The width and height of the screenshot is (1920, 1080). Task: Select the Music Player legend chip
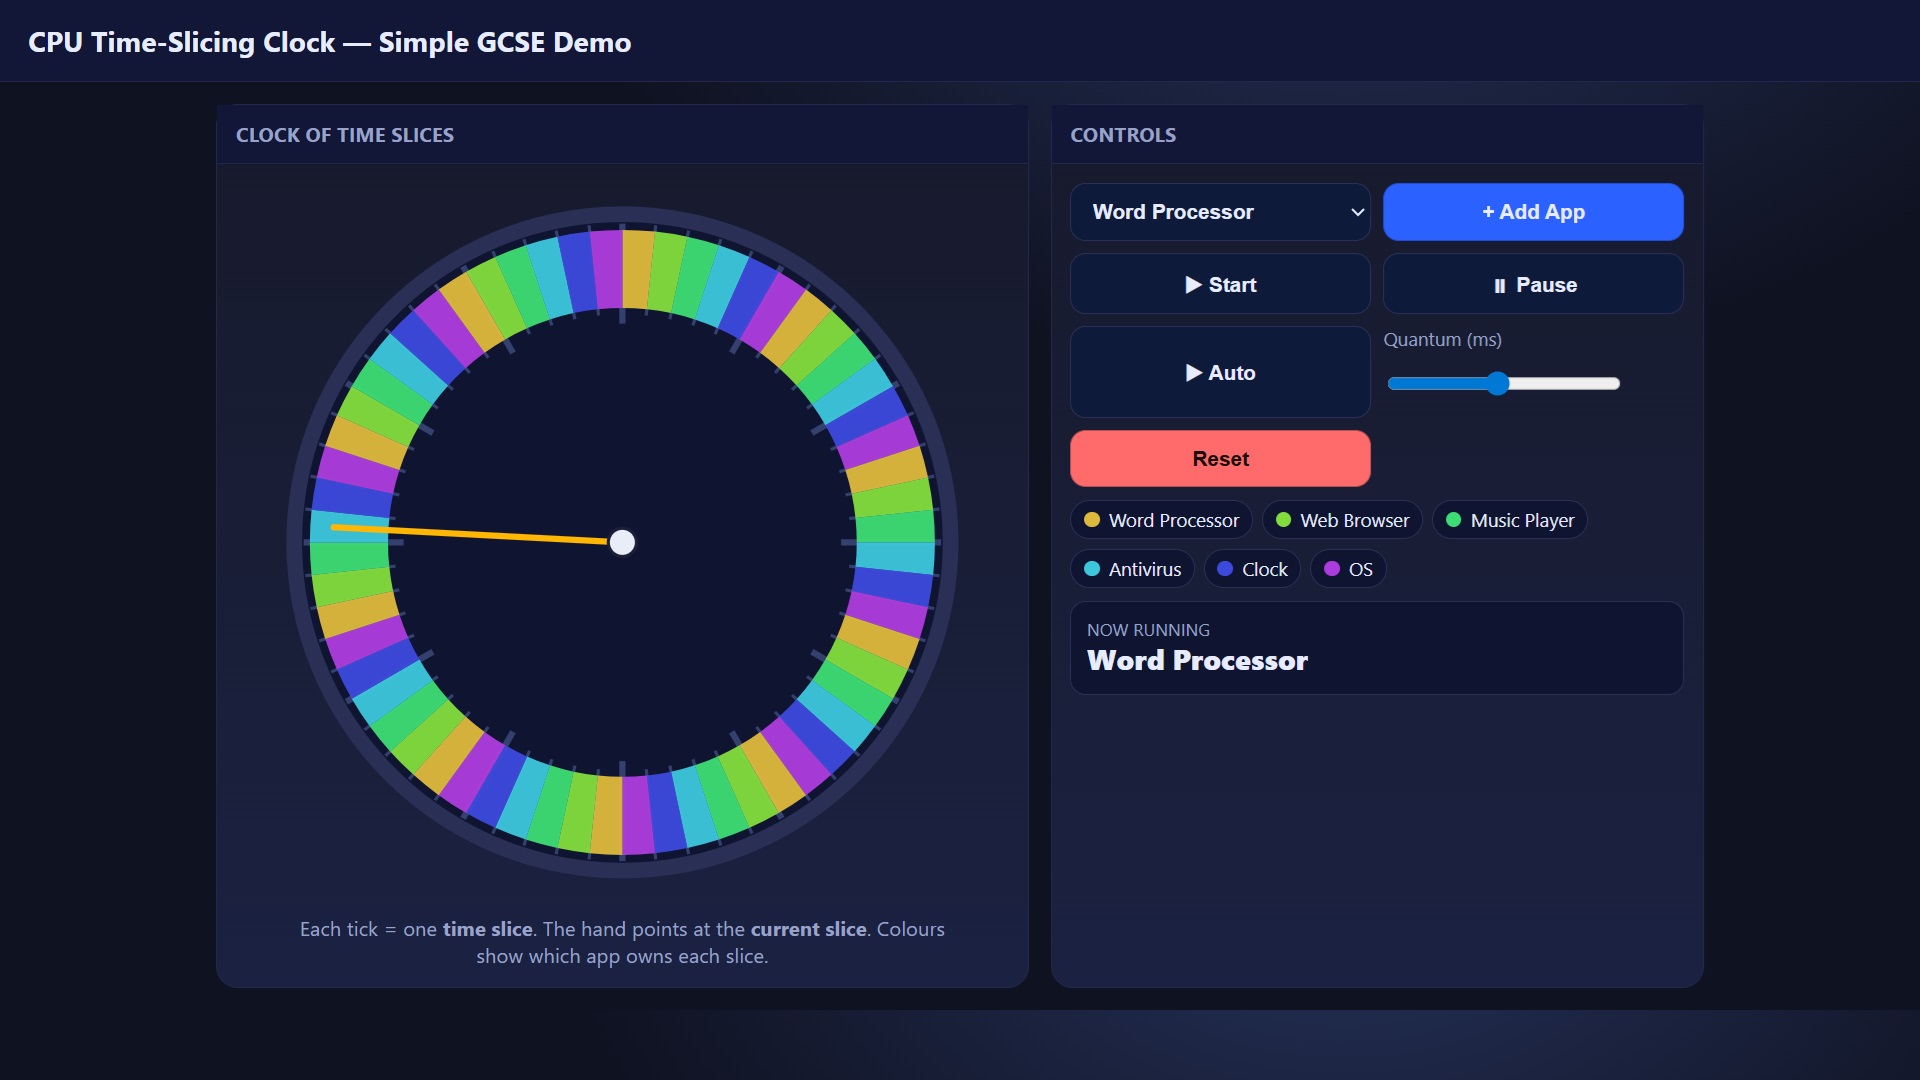click(1509, 520)
